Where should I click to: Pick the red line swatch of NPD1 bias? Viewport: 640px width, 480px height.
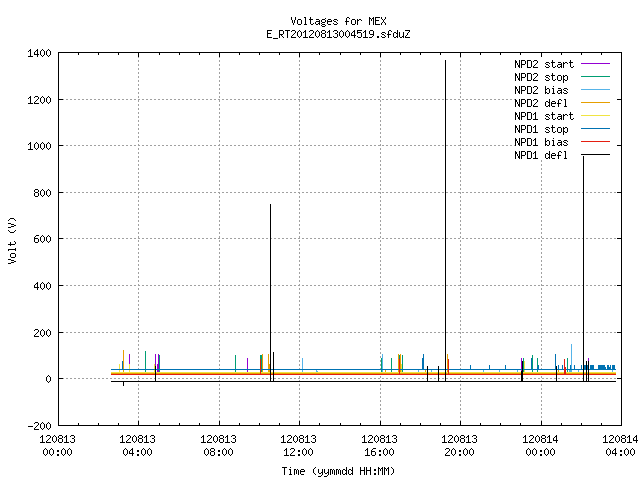coord(596,142)
